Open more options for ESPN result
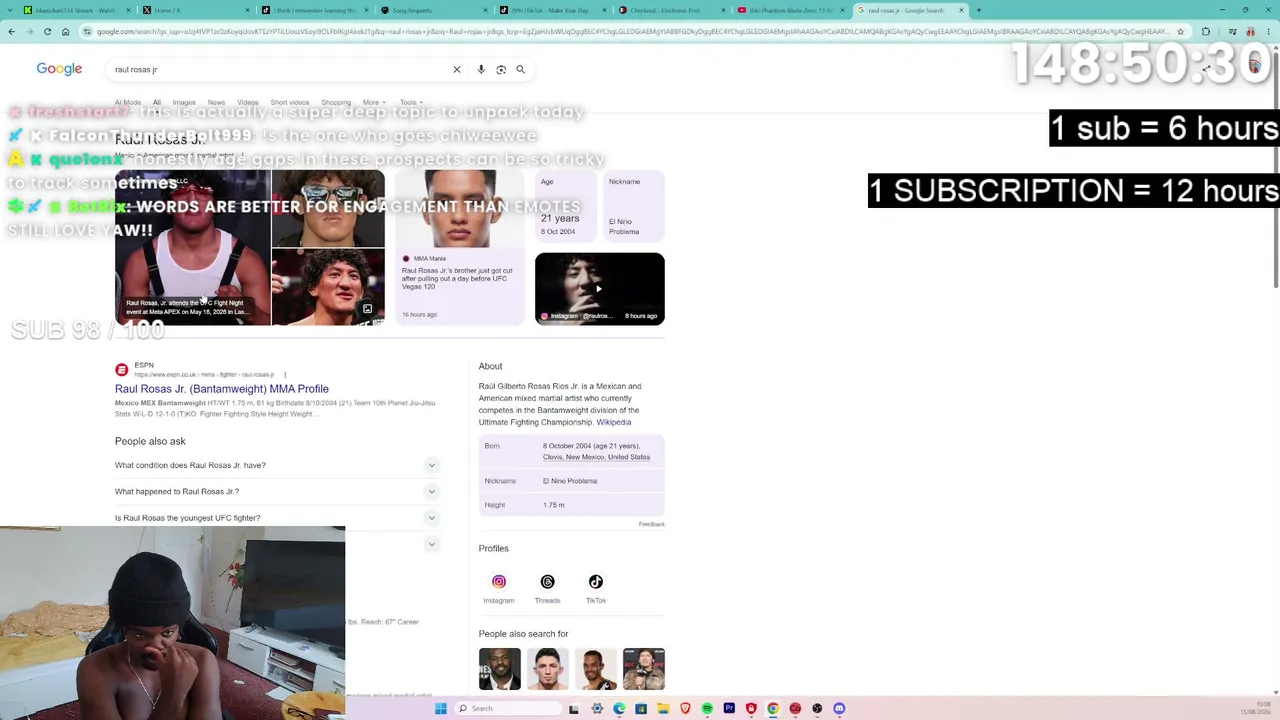This screenshot has width=1280, height=720. pyautogui.click(x=285, y=375)
